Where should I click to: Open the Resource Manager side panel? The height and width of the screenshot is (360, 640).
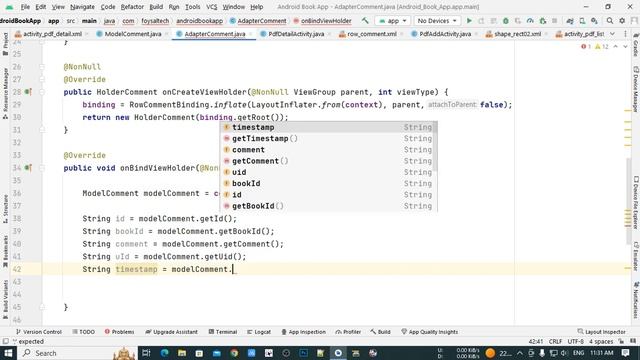[5, 93]
